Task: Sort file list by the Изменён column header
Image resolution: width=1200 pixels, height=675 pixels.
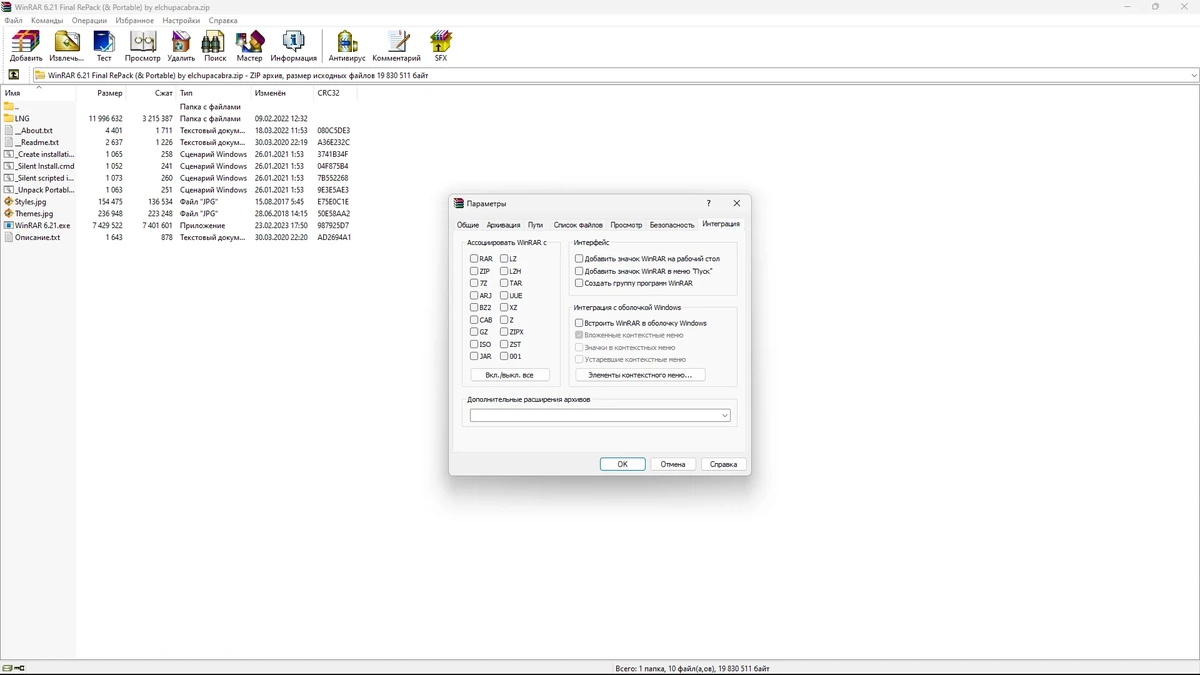Action: pyautogui.click(x=282, y=93)
